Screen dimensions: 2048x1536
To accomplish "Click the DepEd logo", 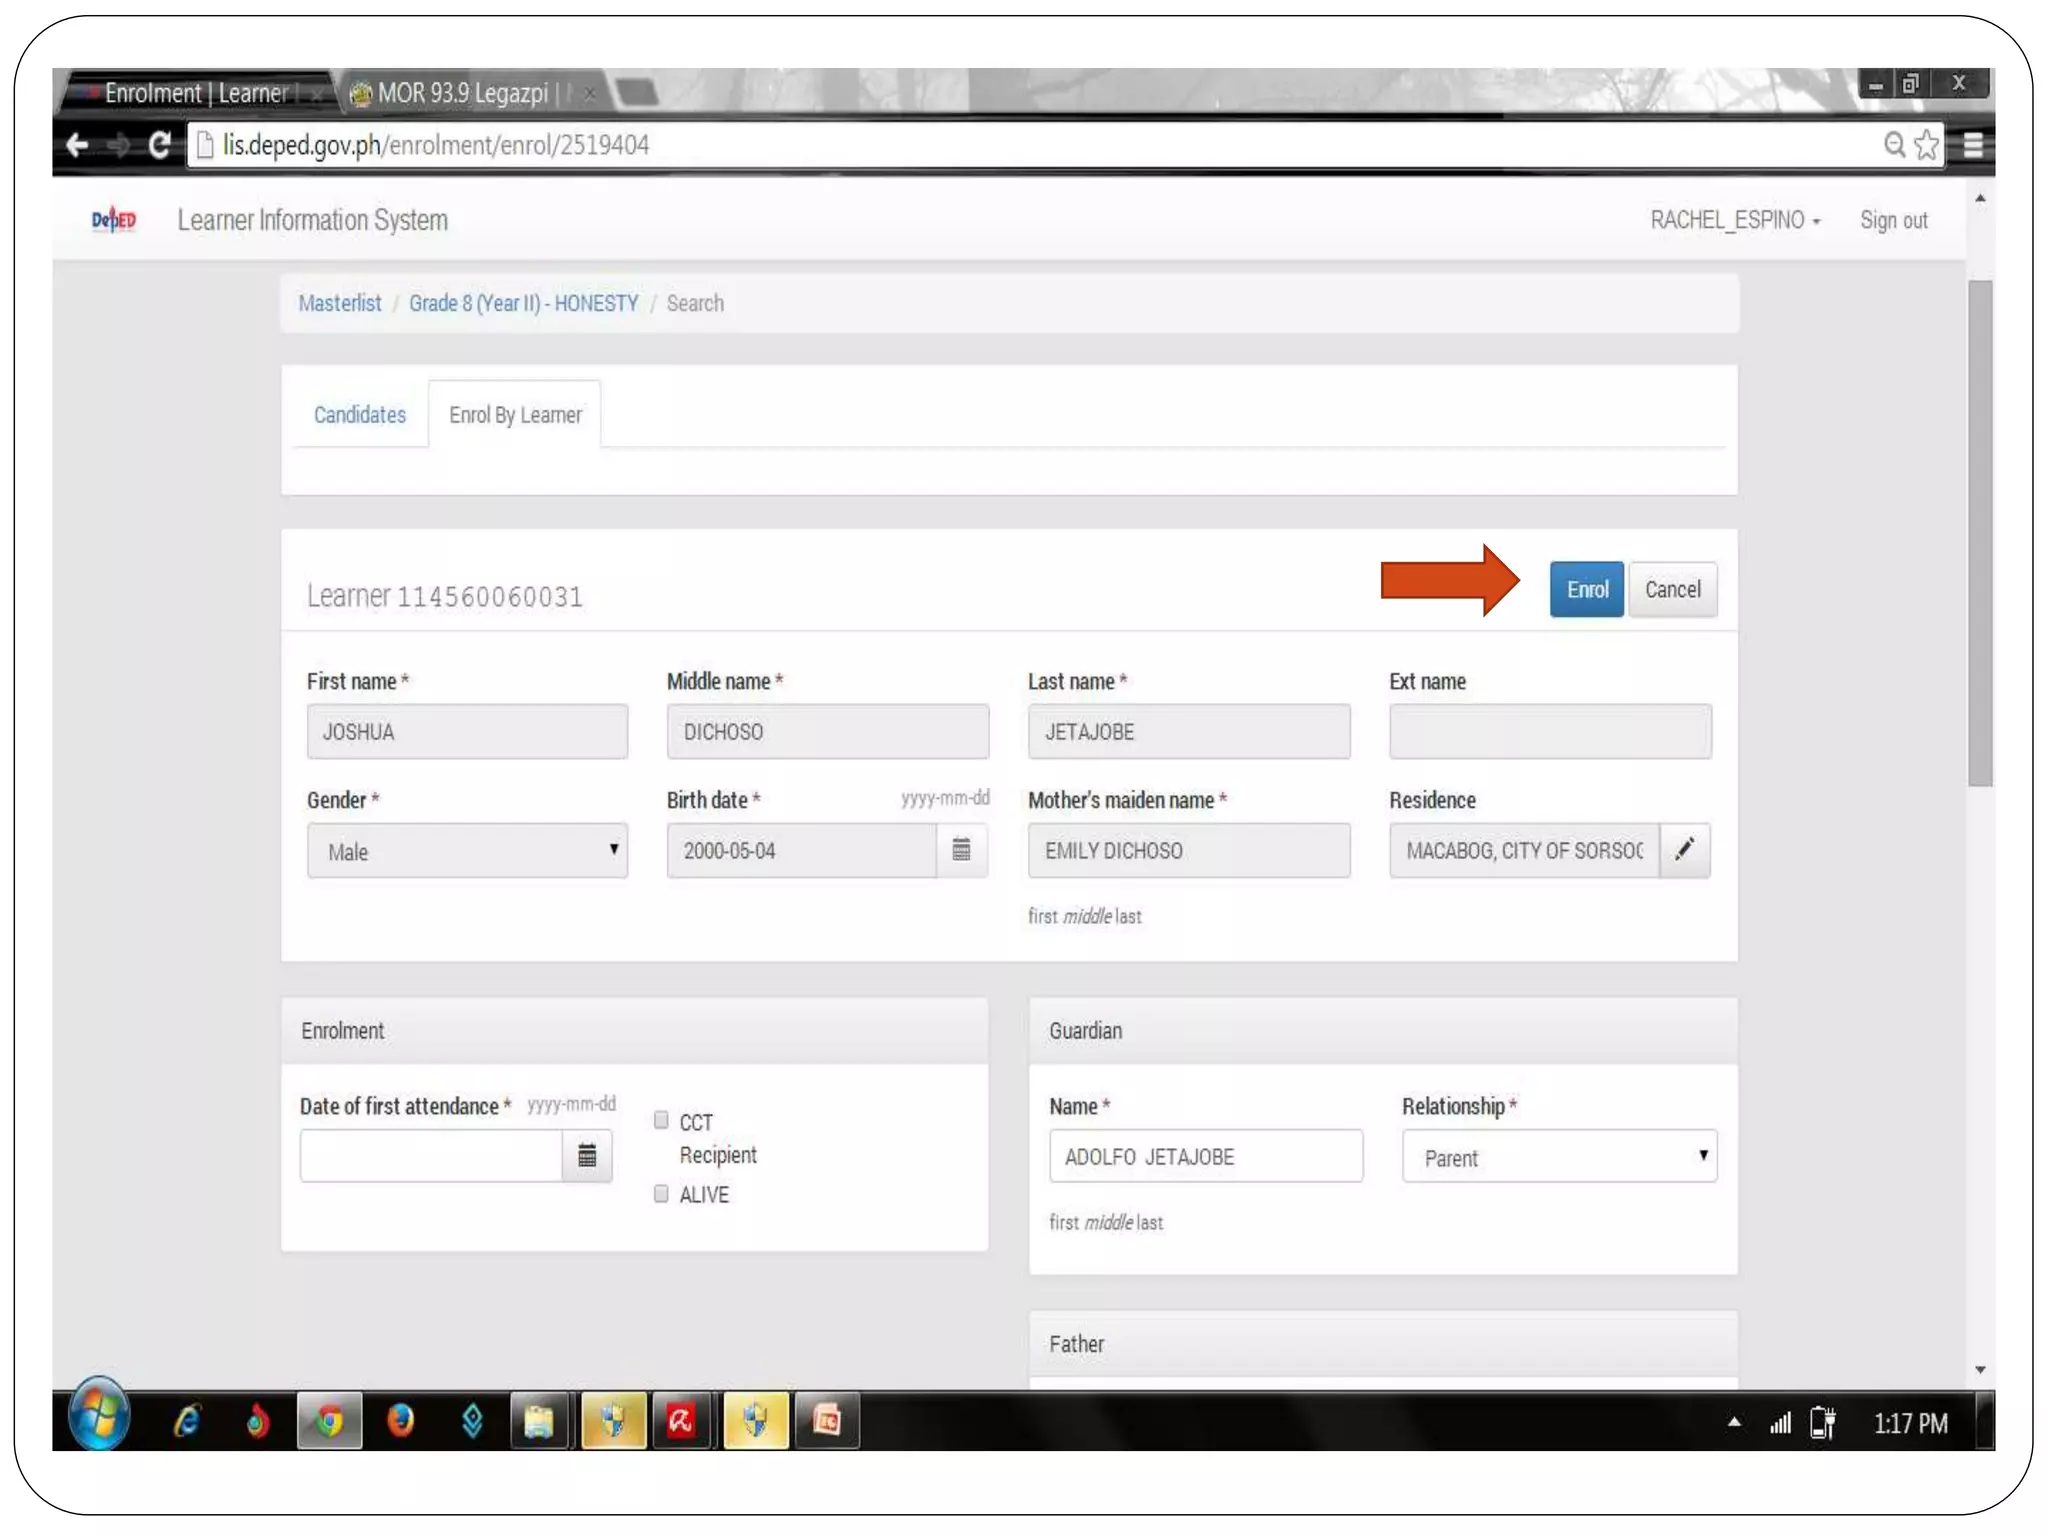I will click(113, 220).
